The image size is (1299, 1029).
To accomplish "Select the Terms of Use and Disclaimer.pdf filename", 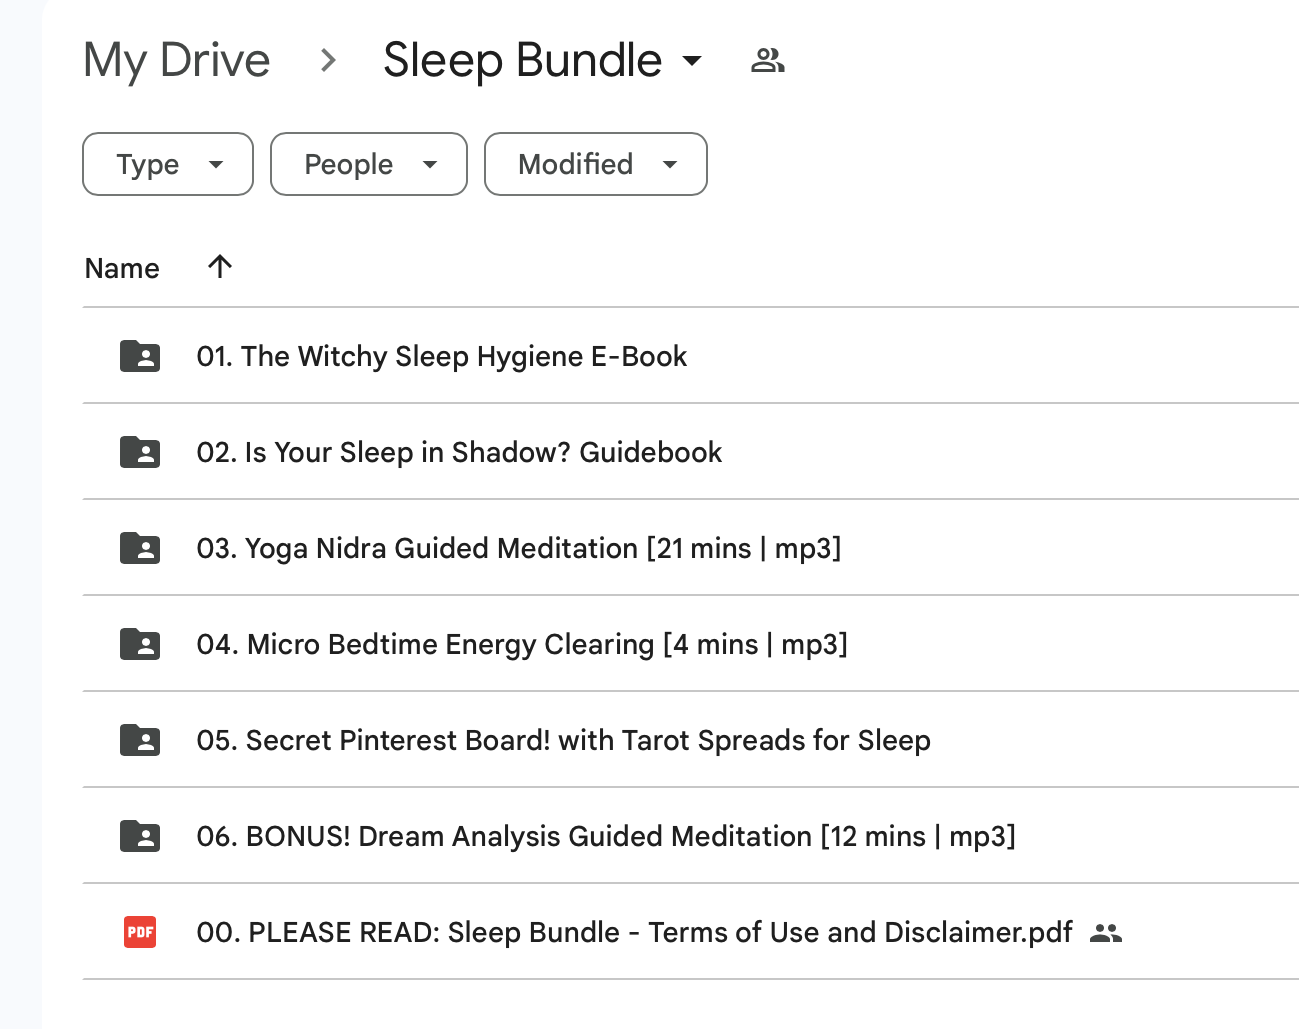I will 634,932.
